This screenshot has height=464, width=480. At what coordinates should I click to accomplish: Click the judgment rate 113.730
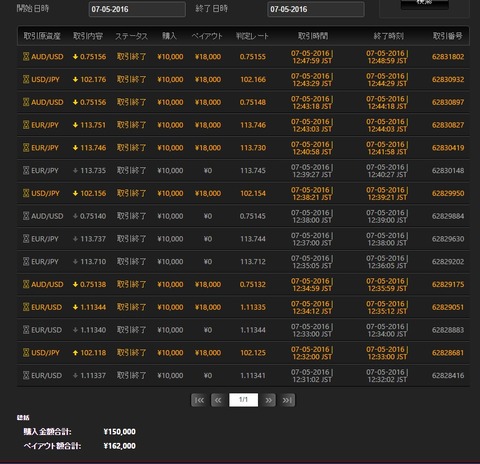tap(253, 148)
